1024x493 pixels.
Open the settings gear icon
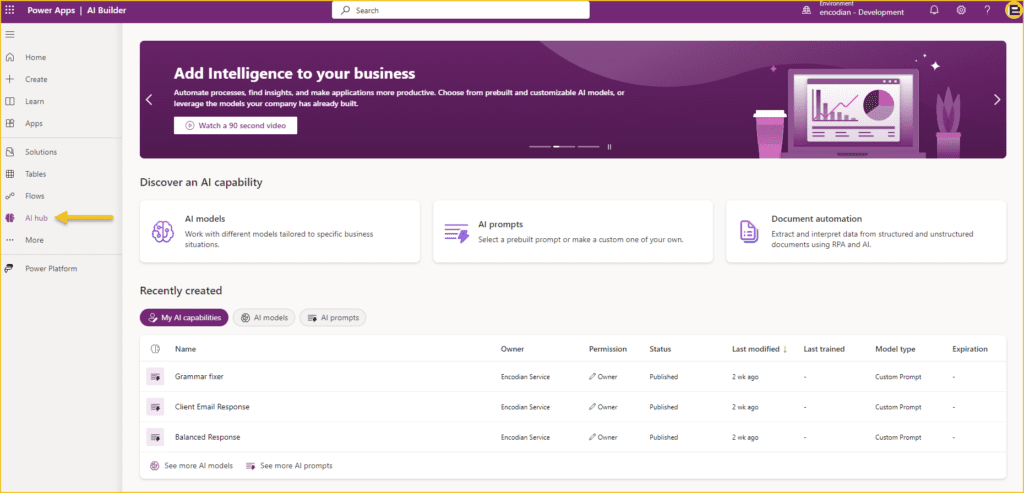[x=961, y=10]
